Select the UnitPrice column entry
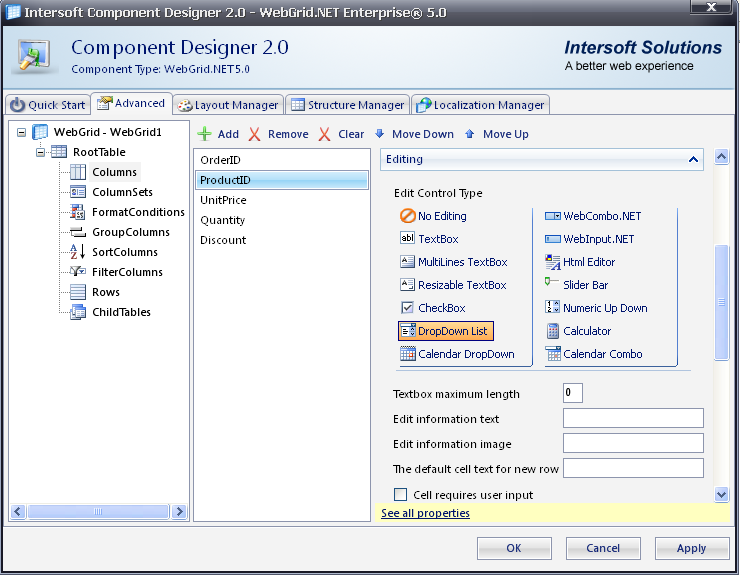 (282, 200)
